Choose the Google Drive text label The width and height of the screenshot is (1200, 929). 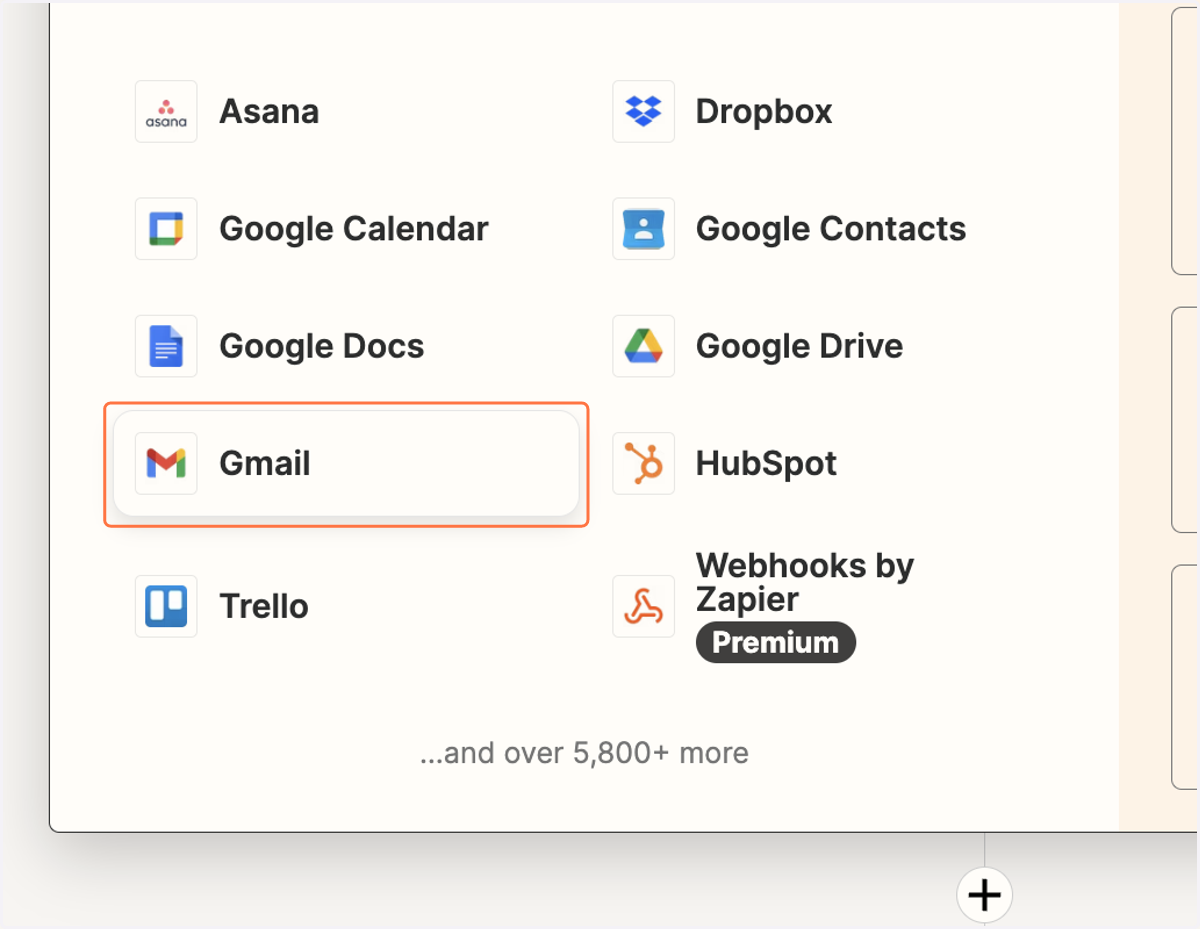[x=799, y=346]
